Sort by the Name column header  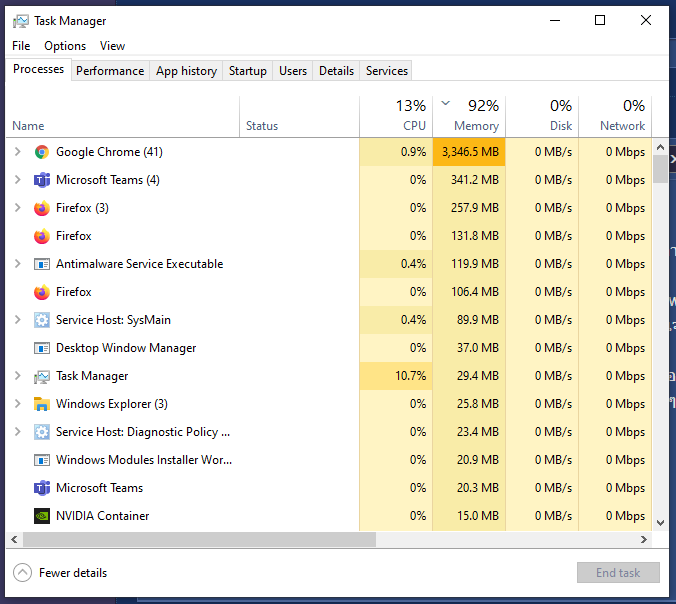(x=123, y=117)
